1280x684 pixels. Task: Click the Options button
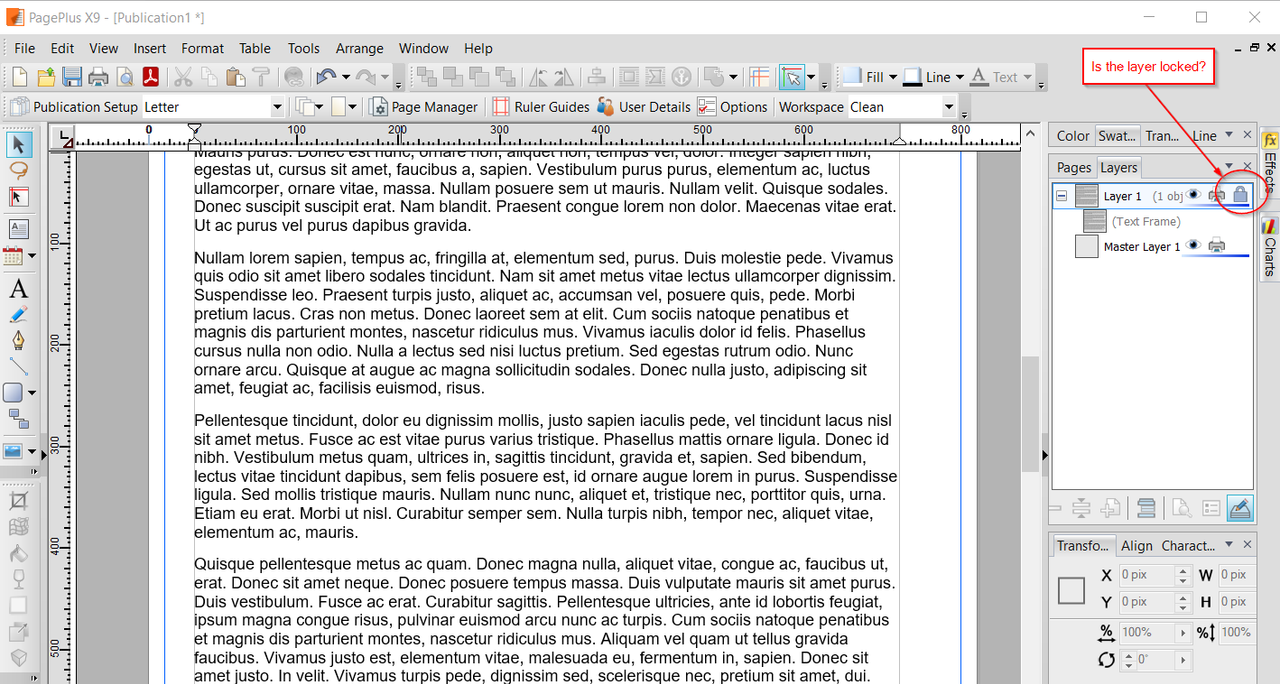pos(733,107)
